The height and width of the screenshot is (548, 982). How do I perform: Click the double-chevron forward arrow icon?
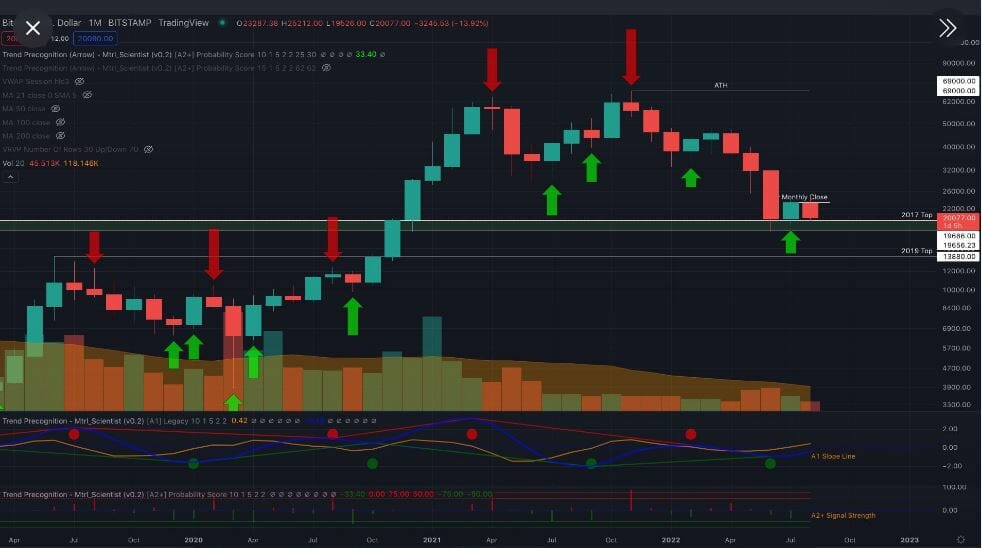[947, 29]
